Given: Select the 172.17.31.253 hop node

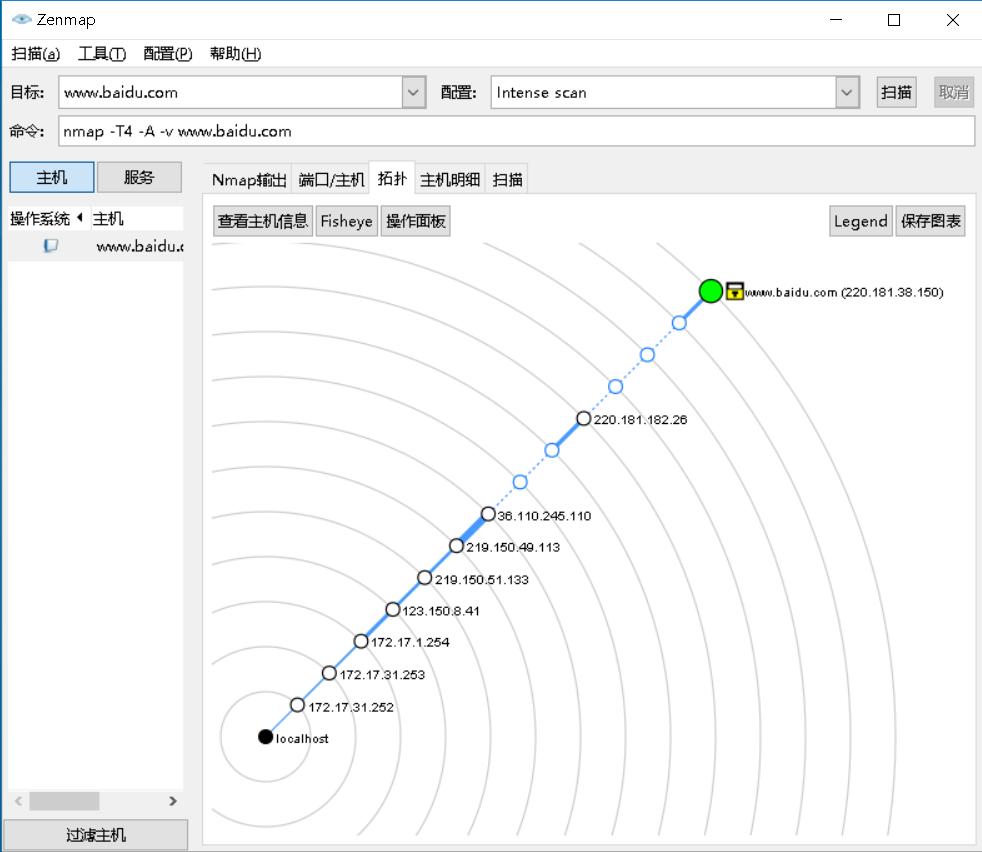Looking at the screenshot, I should [329, 673].
